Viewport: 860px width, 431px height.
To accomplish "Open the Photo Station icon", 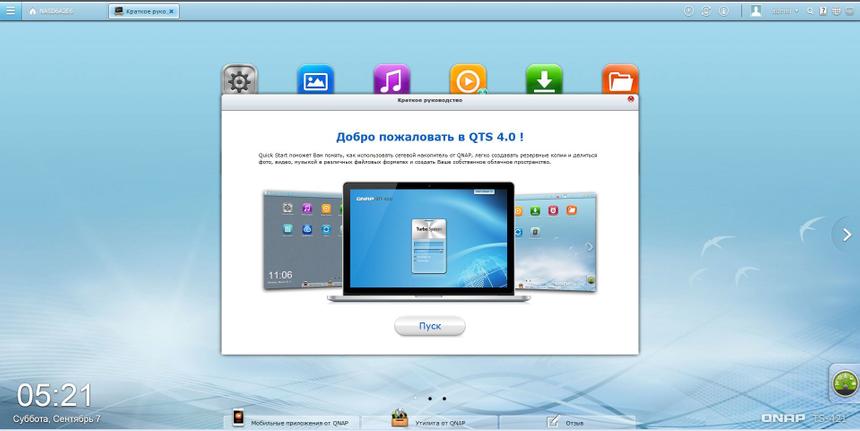I will (315, 80).
